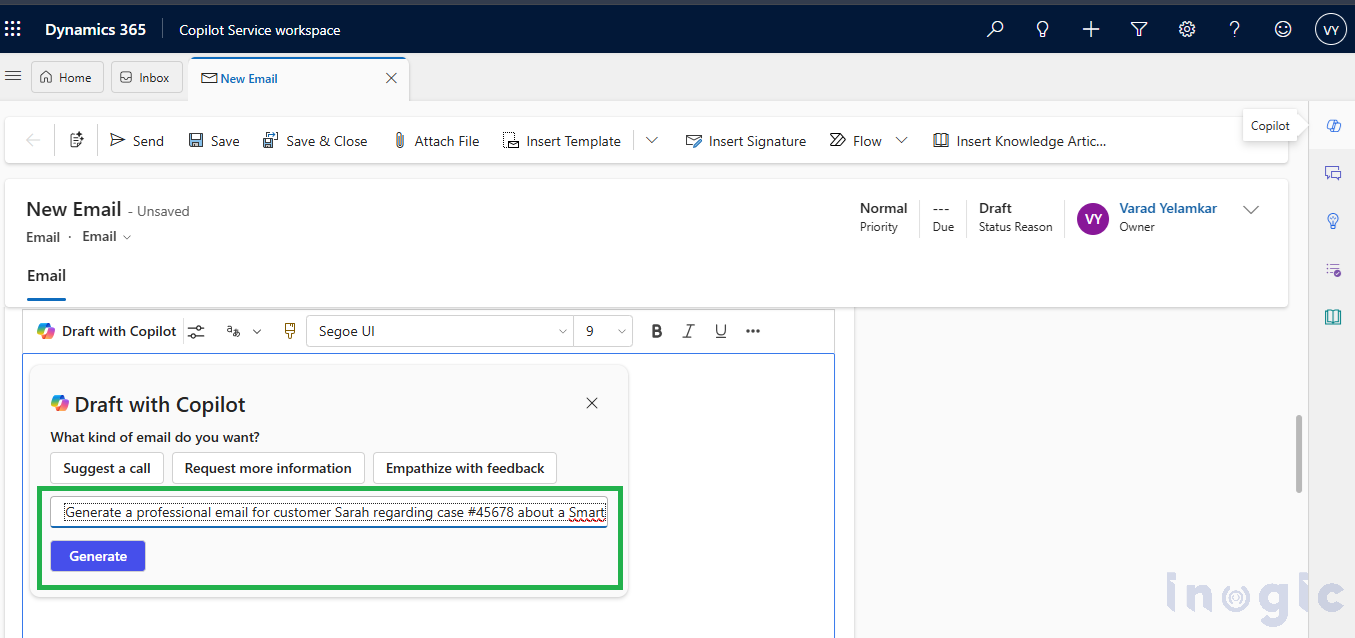Click the lightbulb Smart Assist sidebar icon
This screenshot has height=638, width=1355.
click(1333, 221)
